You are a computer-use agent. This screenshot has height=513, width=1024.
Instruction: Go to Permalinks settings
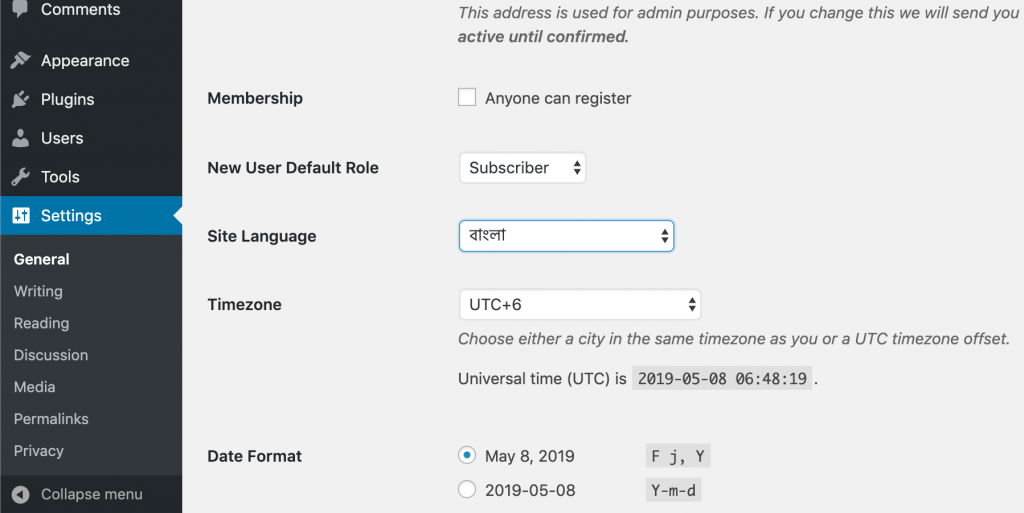(51, 419)
